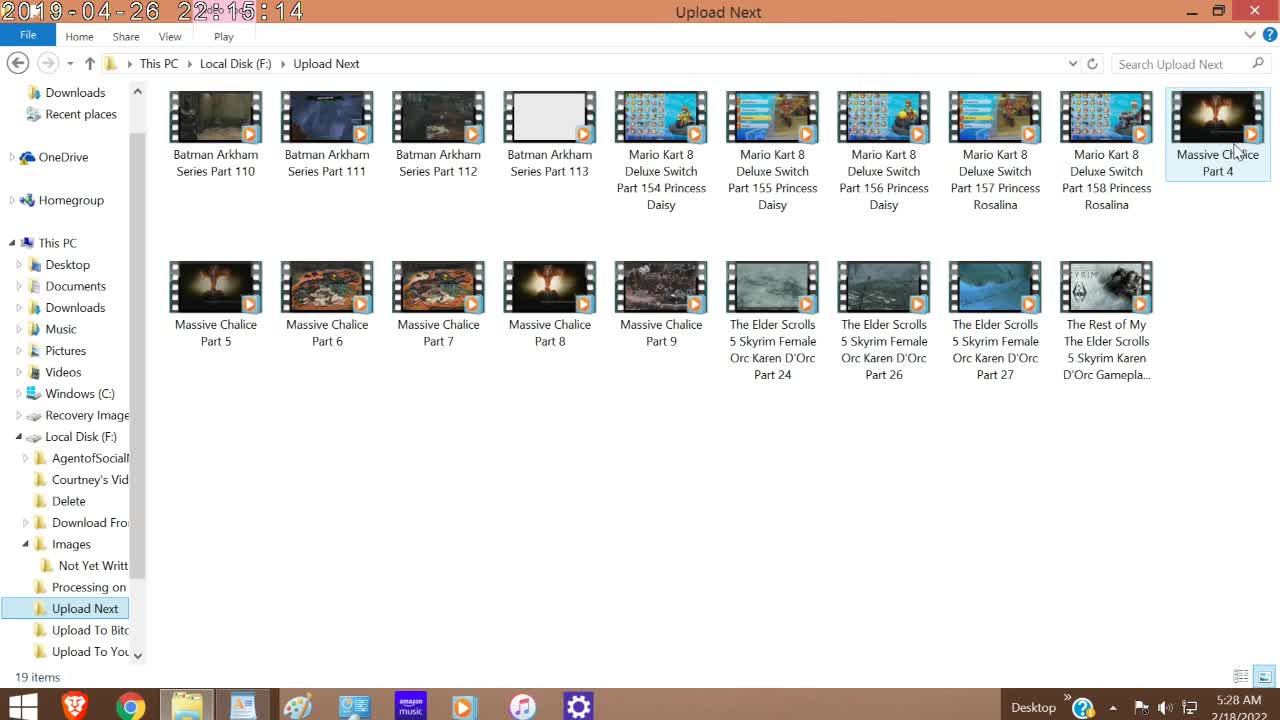Open Amazon Music from taskbar
1280x720 pixels.
tap(411, 707)
